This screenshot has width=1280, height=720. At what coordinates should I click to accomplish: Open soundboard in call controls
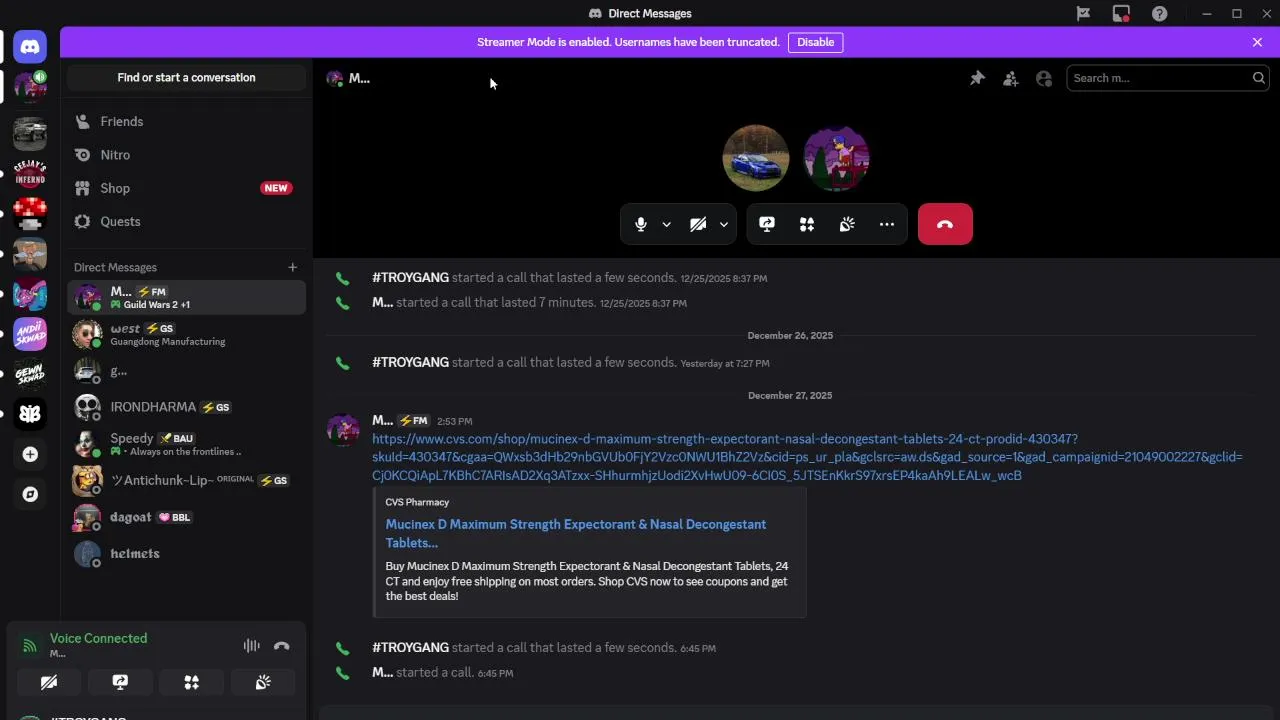pyautogui.click(x=847, y=224)
